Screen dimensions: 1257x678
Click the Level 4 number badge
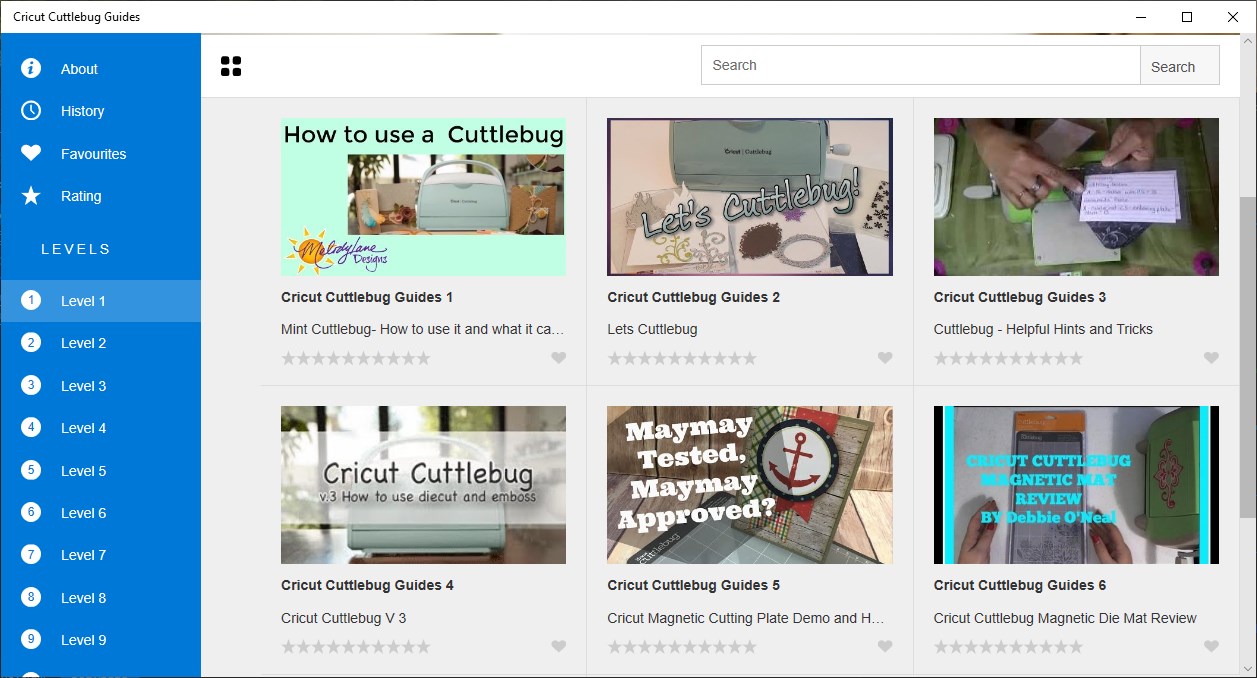(x=31, y=427)
